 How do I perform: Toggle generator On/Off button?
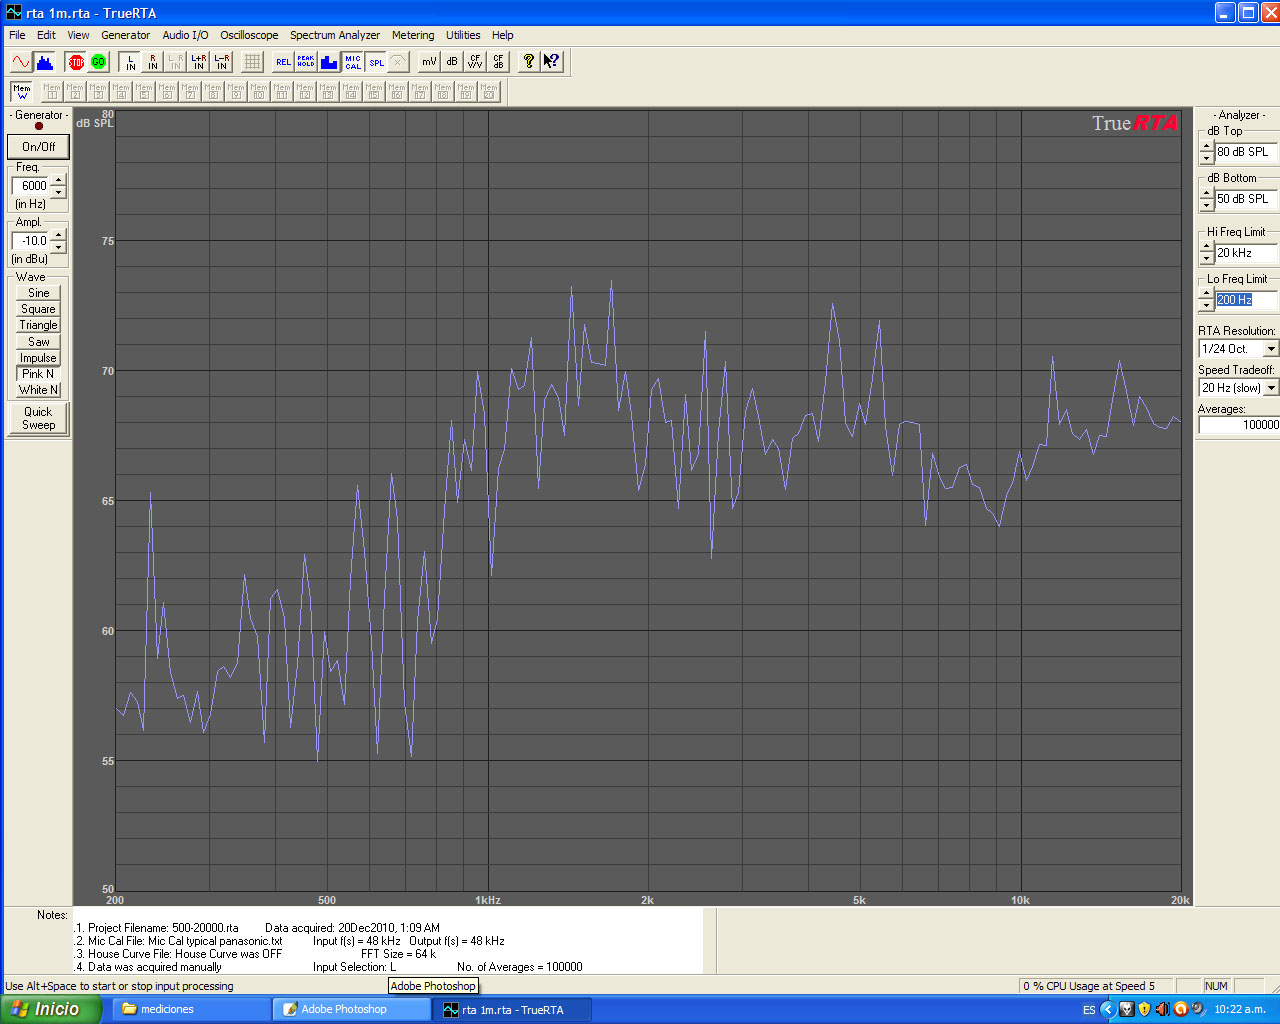tap(39, 146)
